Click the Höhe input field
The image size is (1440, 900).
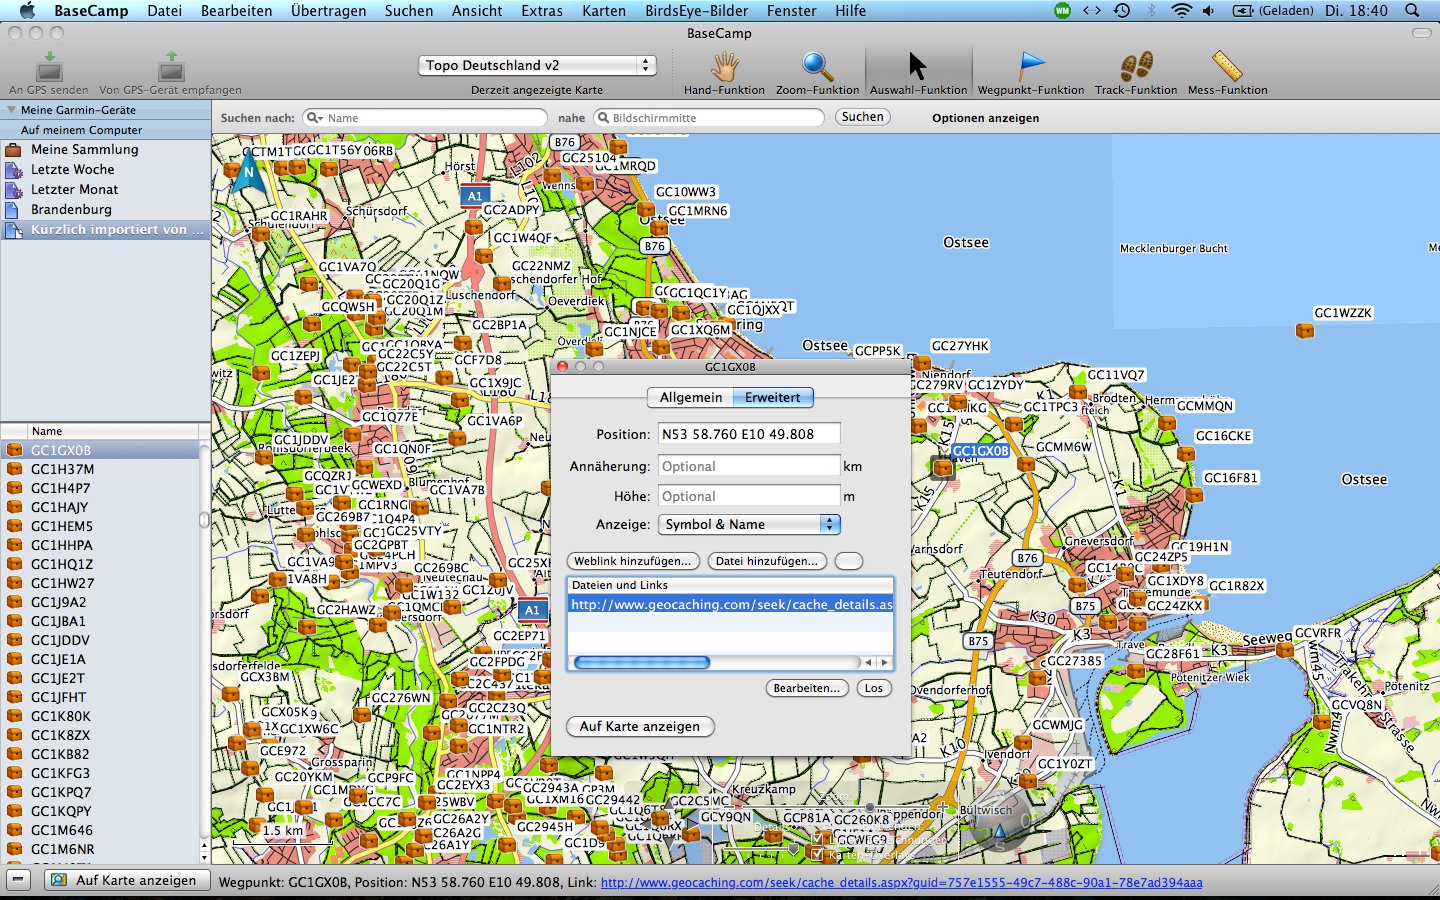(749, 496)
